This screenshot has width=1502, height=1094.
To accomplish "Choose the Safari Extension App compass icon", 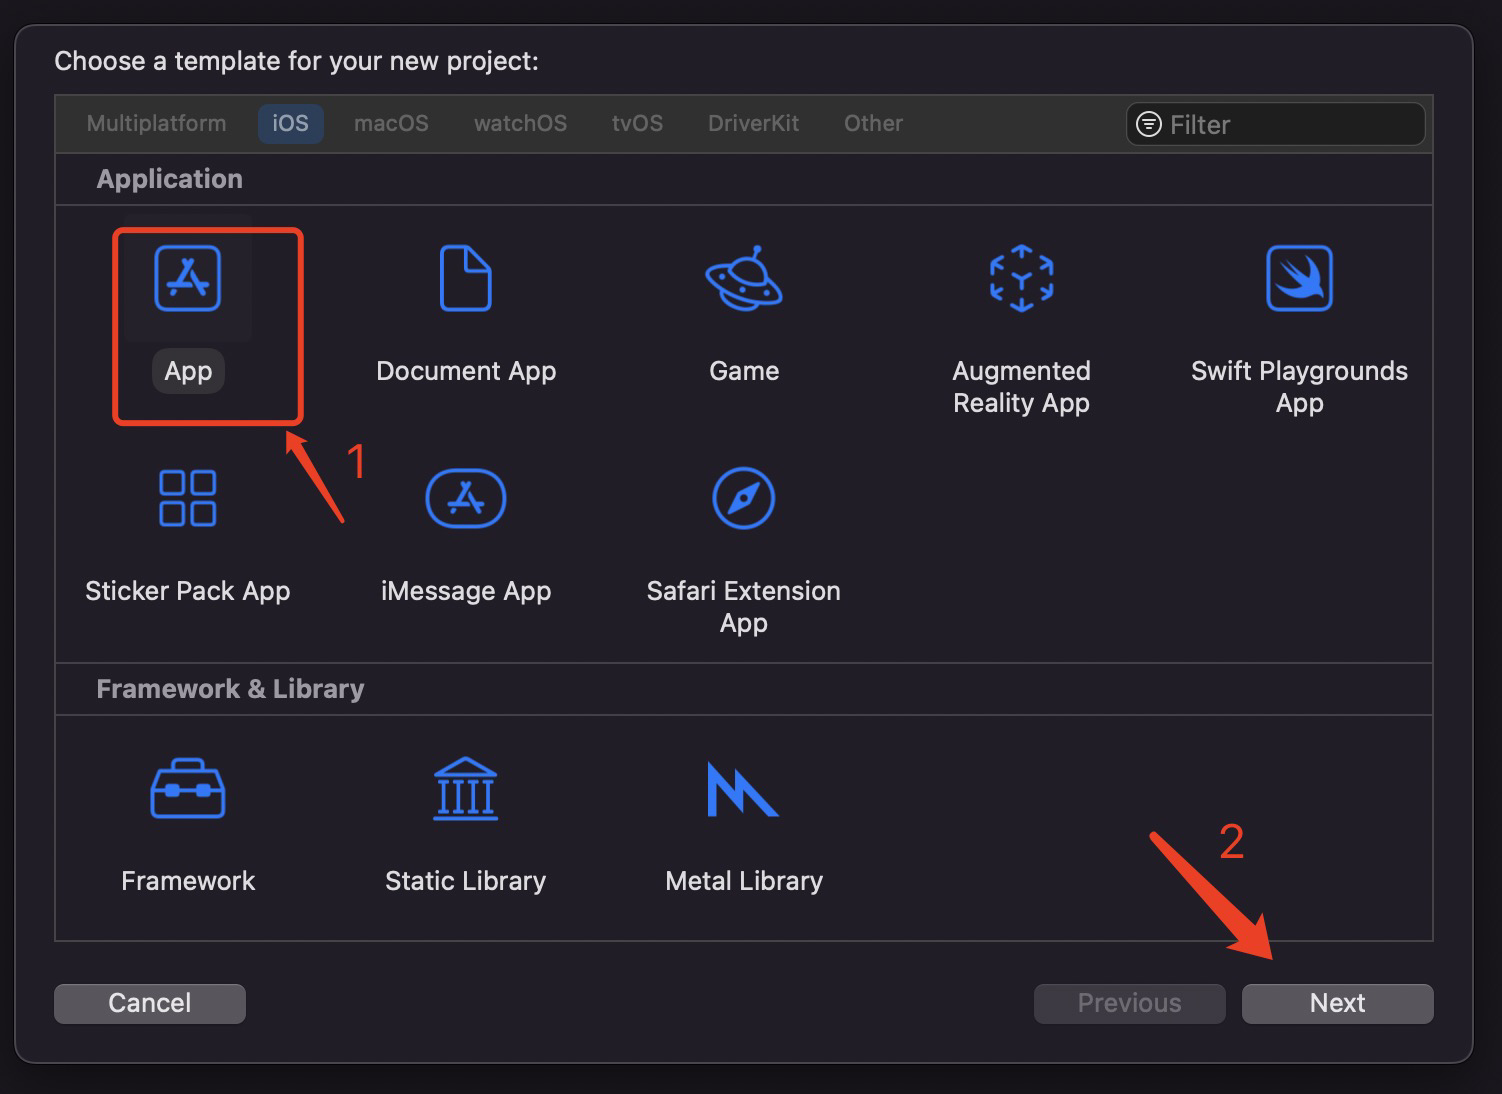I will click(x=743, y=498).
